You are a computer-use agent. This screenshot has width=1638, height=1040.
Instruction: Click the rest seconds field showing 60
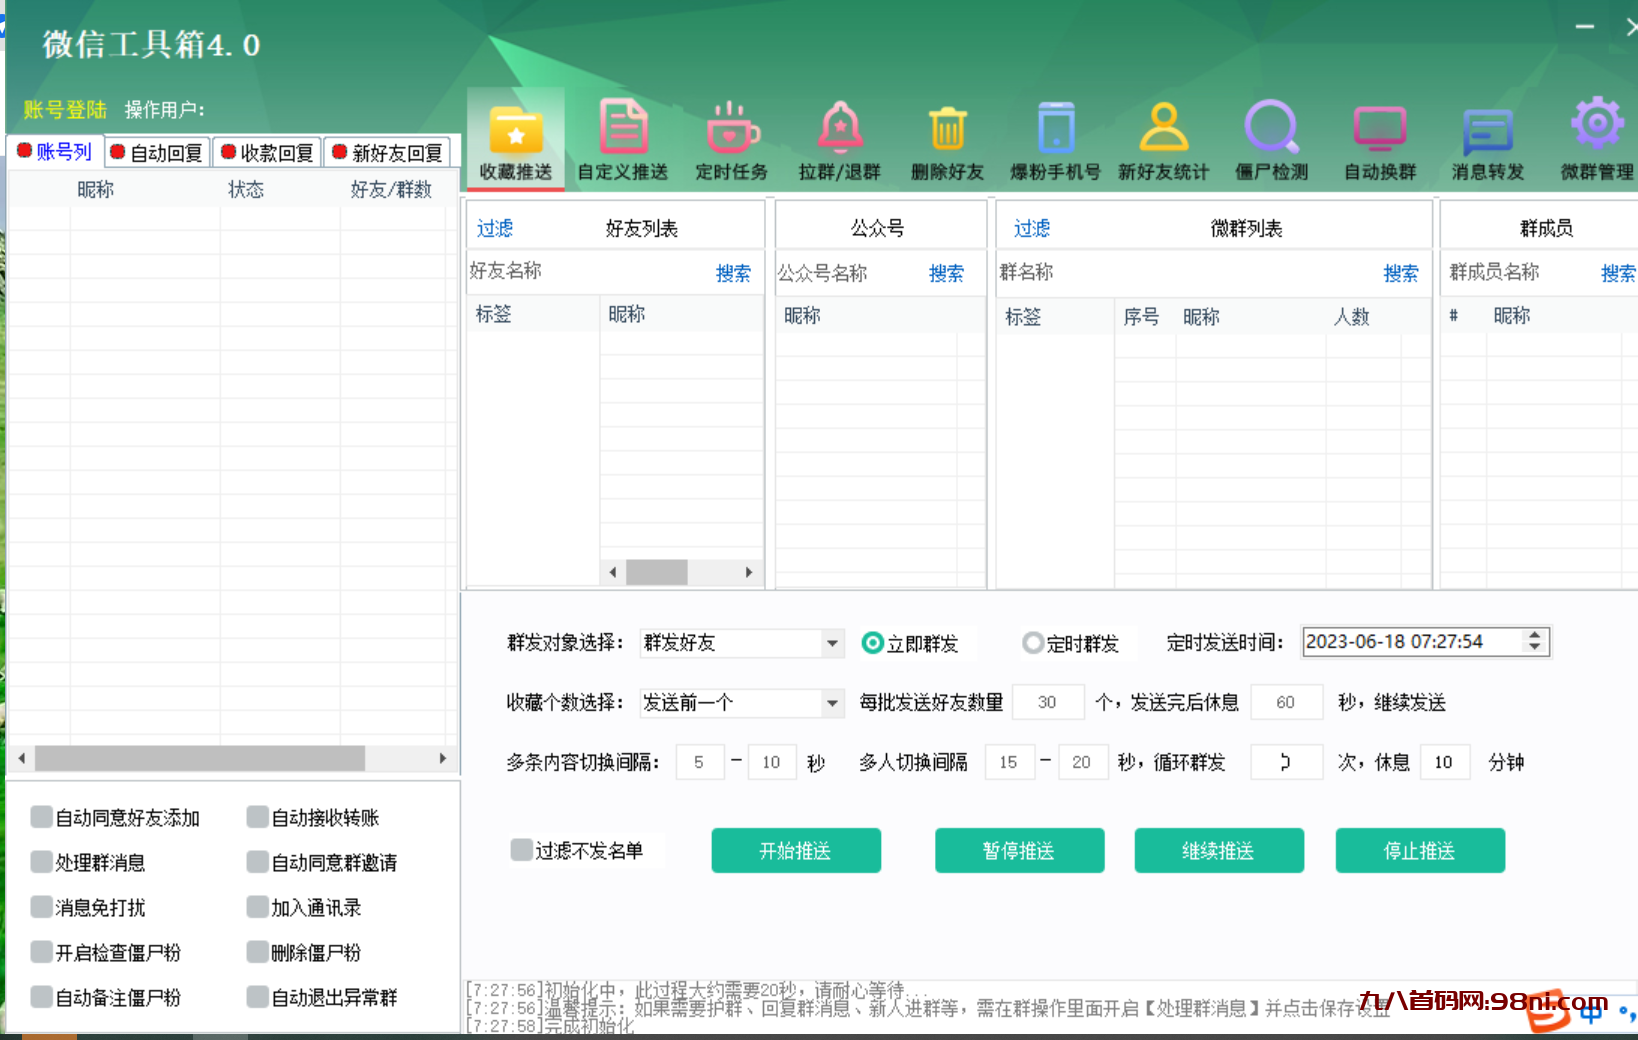click(x=1286, y=702)
